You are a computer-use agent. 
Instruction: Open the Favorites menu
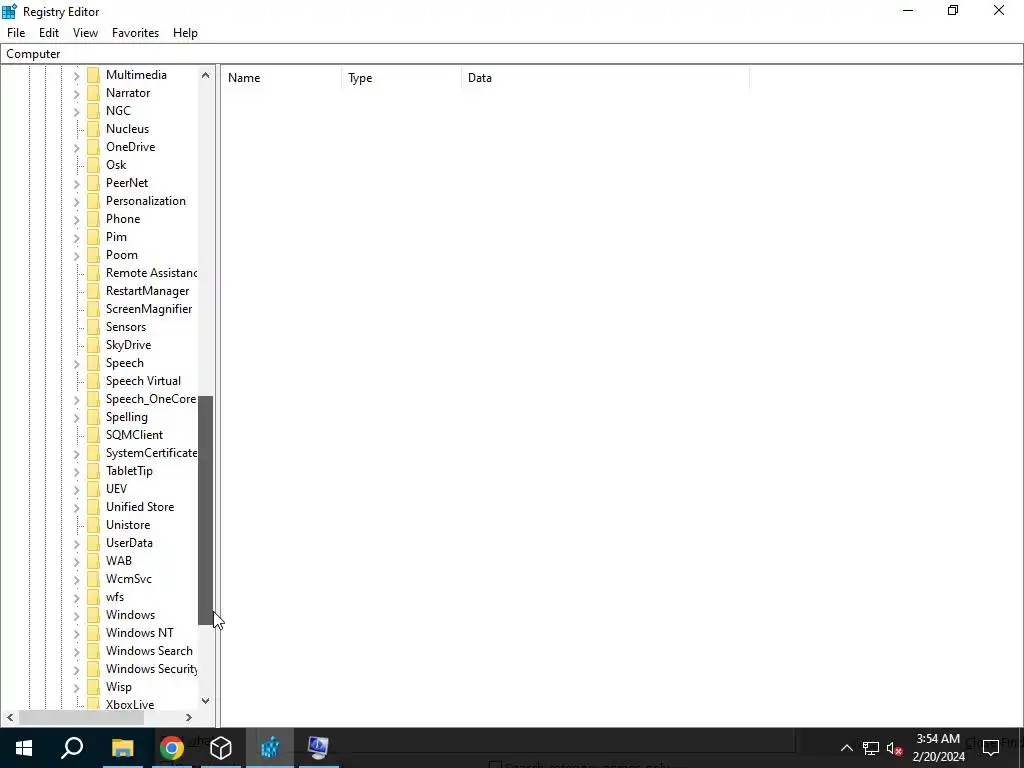coord(135,33)
